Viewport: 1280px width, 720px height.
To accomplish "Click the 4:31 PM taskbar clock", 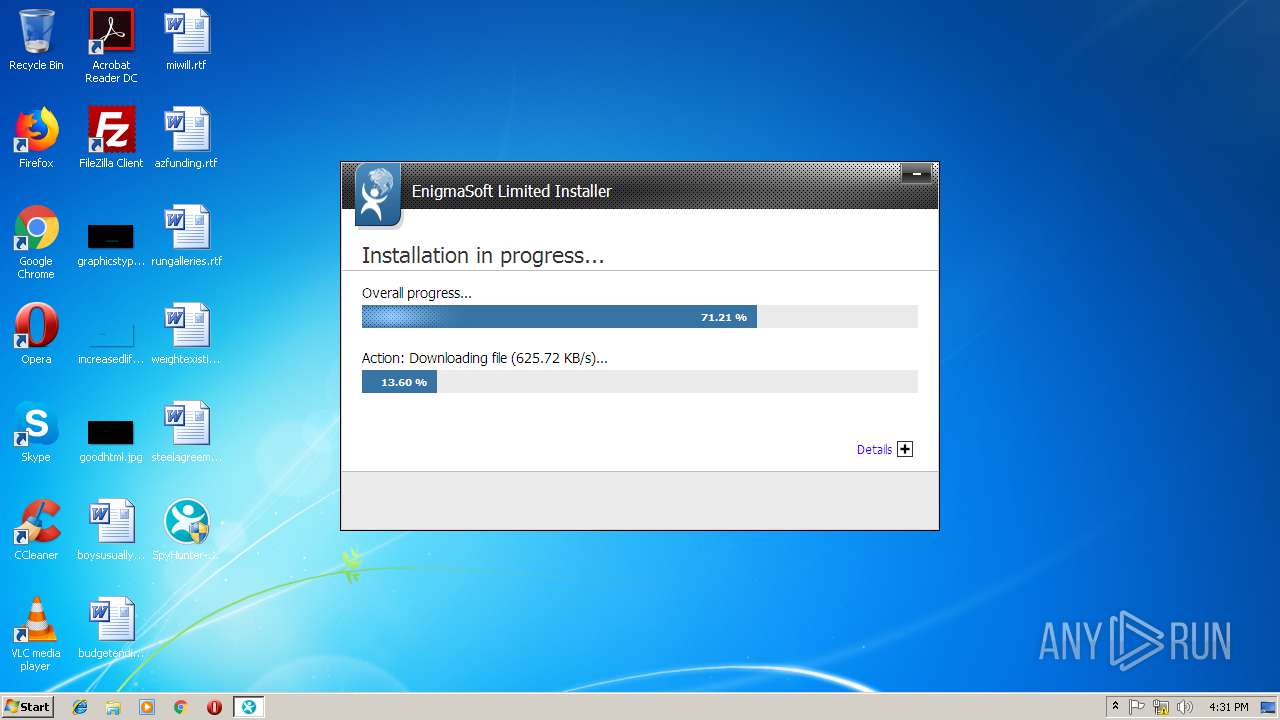I will (x=1228, y=707).
